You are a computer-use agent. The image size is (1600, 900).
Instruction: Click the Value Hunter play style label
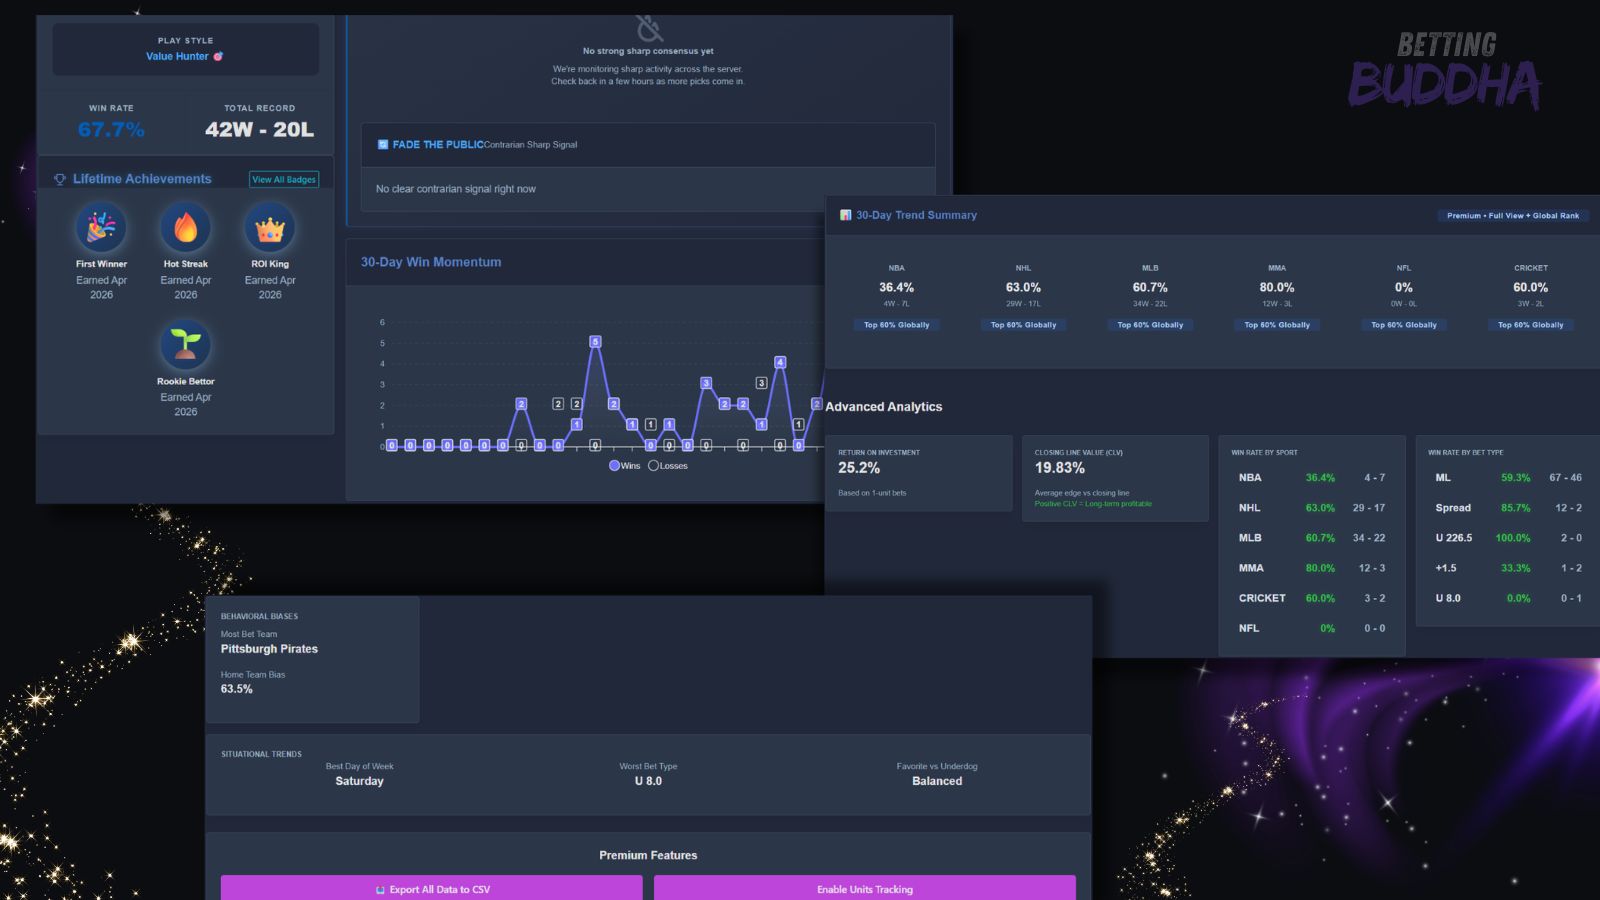tap(185, 56)
